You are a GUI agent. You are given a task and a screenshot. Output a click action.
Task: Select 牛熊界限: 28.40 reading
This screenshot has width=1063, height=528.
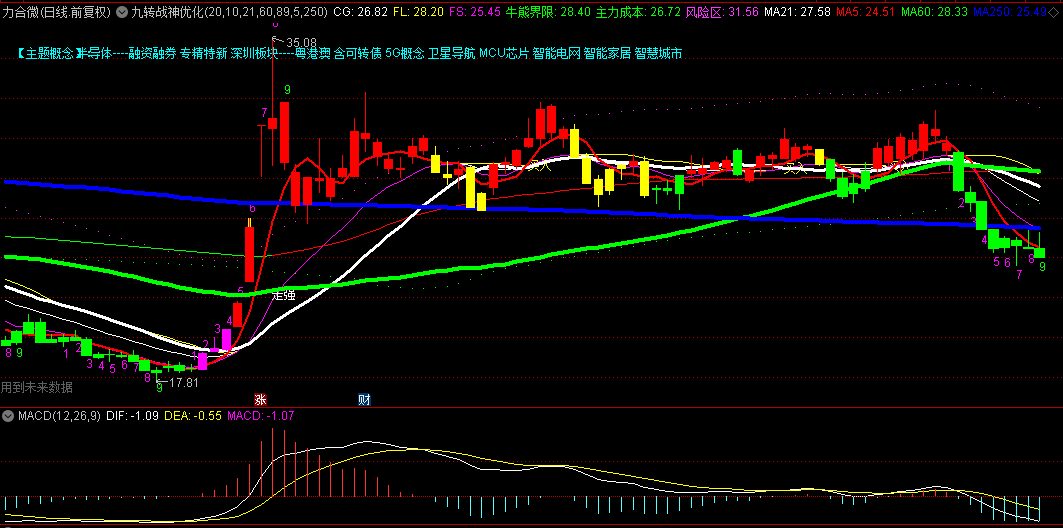[x=548, y=12]
